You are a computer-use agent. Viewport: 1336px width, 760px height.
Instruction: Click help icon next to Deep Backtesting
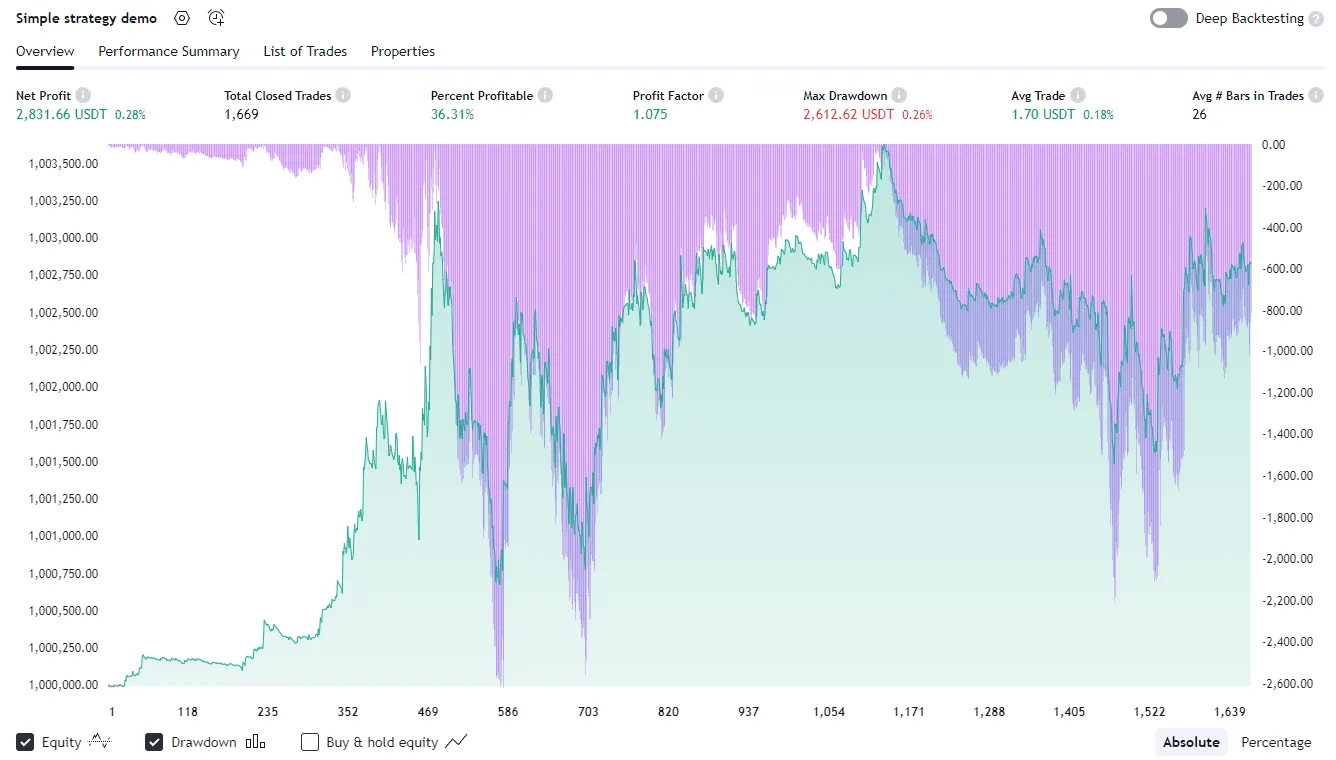pos(1314,18)
